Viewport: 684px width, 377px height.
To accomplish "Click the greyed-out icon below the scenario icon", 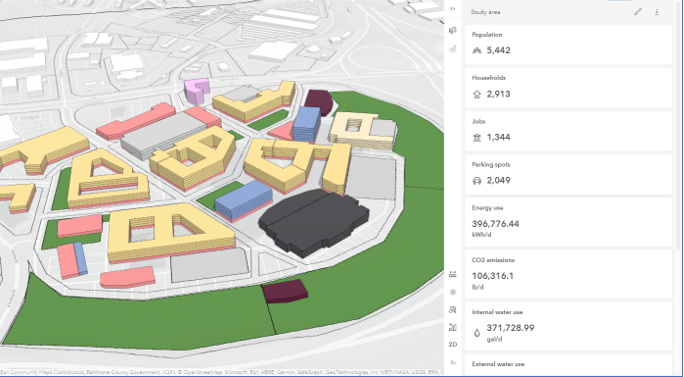I will point(453,48).
